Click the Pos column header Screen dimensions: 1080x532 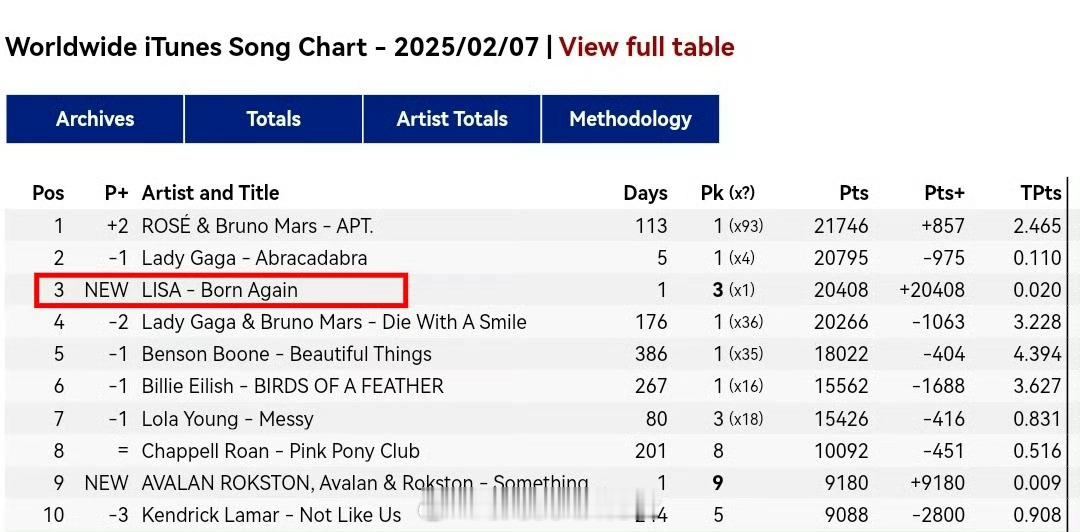pos(48,193)
